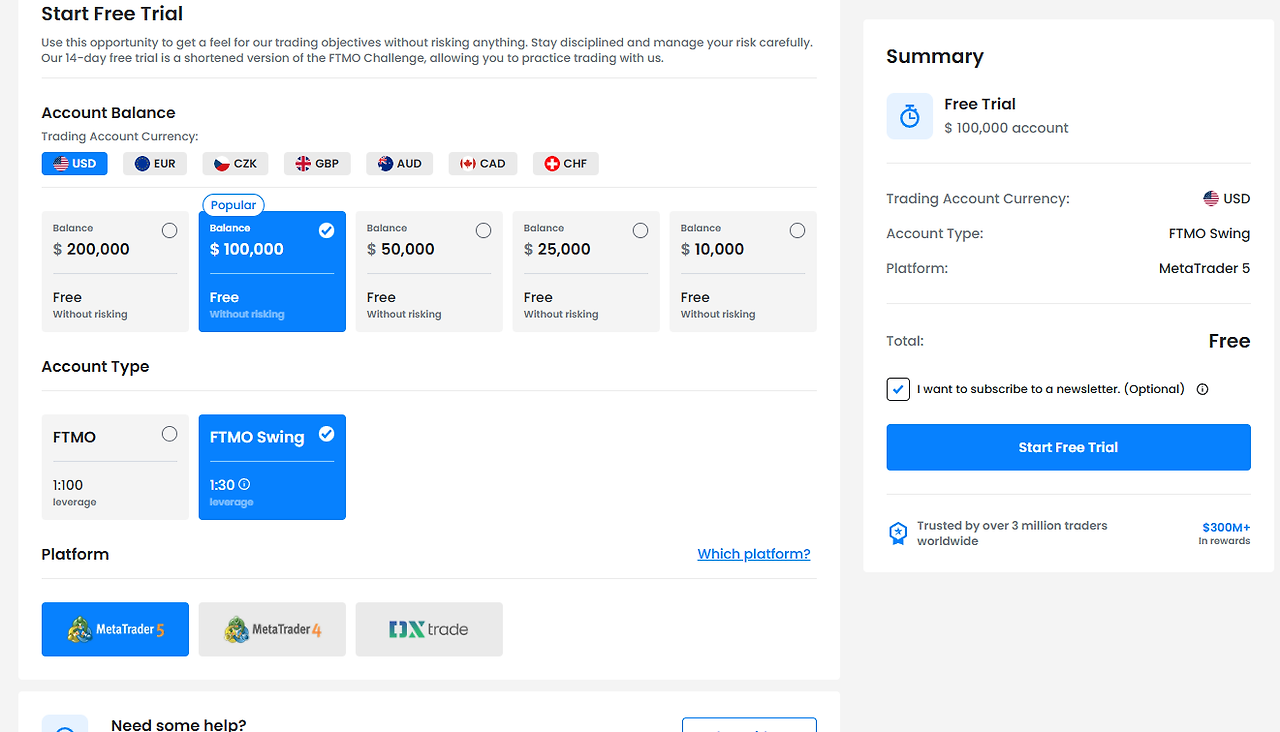1280x732 pixels.
Task: Select the $100,000 balance option checkmark
Action: tap(326, 230)
